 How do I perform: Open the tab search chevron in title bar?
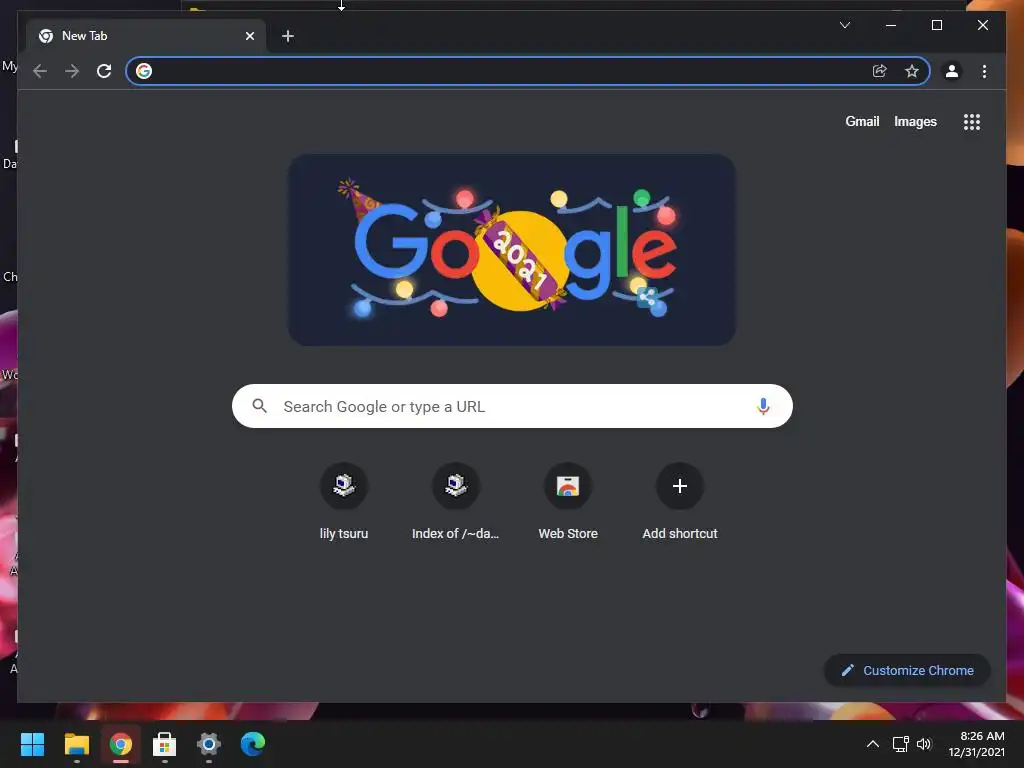(844, 25)
